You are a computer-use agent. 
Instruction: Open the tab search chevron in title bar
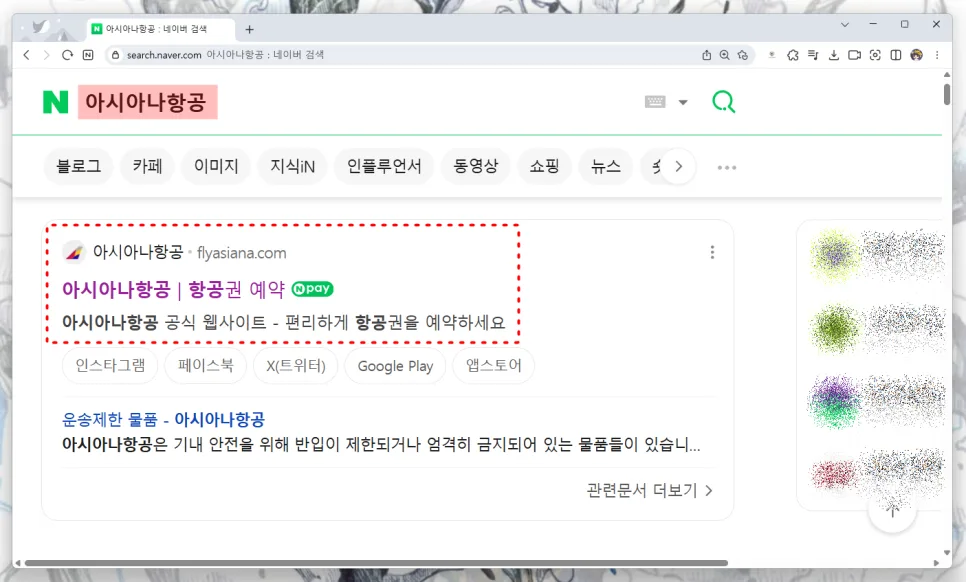[845, 25]
